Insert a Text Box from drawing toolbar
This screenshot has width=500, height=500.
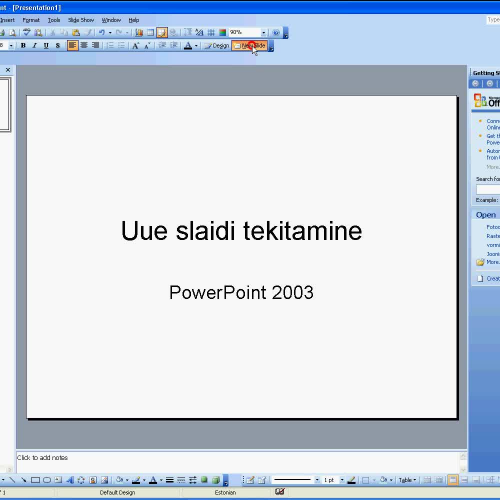coord(58,480)
